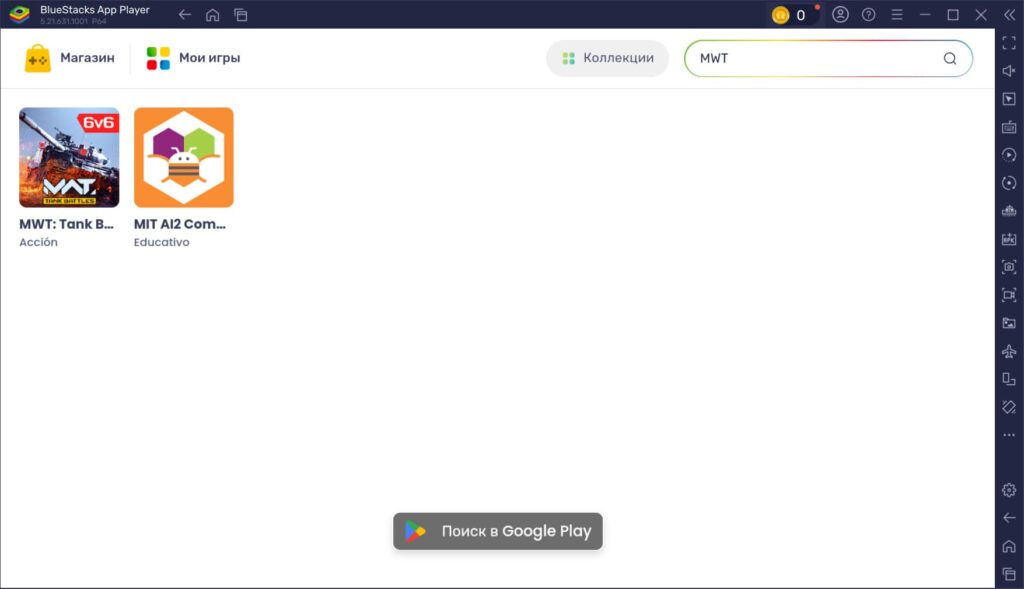Collapse the right sidebar with double chevron
Image resolution: width=1024 pixels, height=589 pixels.
point(1009,15)
